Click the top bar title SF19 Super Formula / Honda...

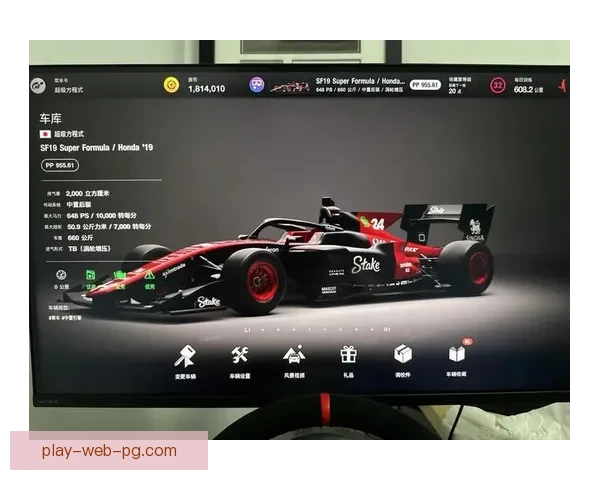[360, 81]
